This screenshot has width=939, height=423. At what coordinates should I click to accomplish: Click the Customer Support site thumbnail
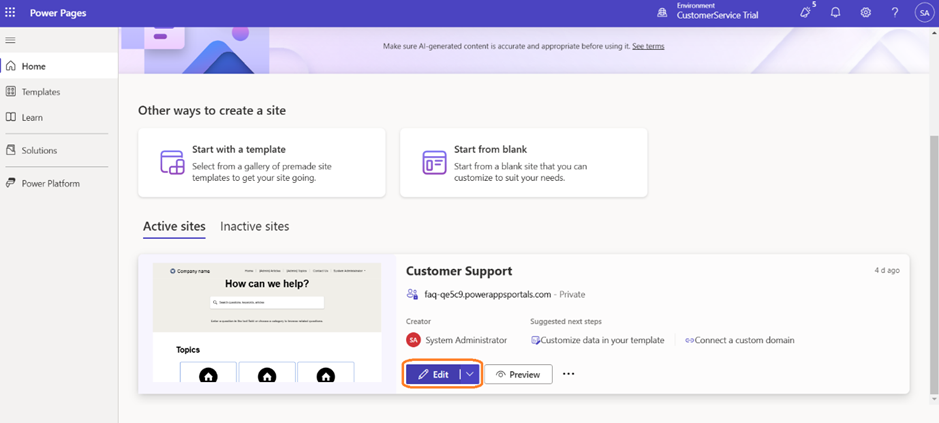click(267, 322)
